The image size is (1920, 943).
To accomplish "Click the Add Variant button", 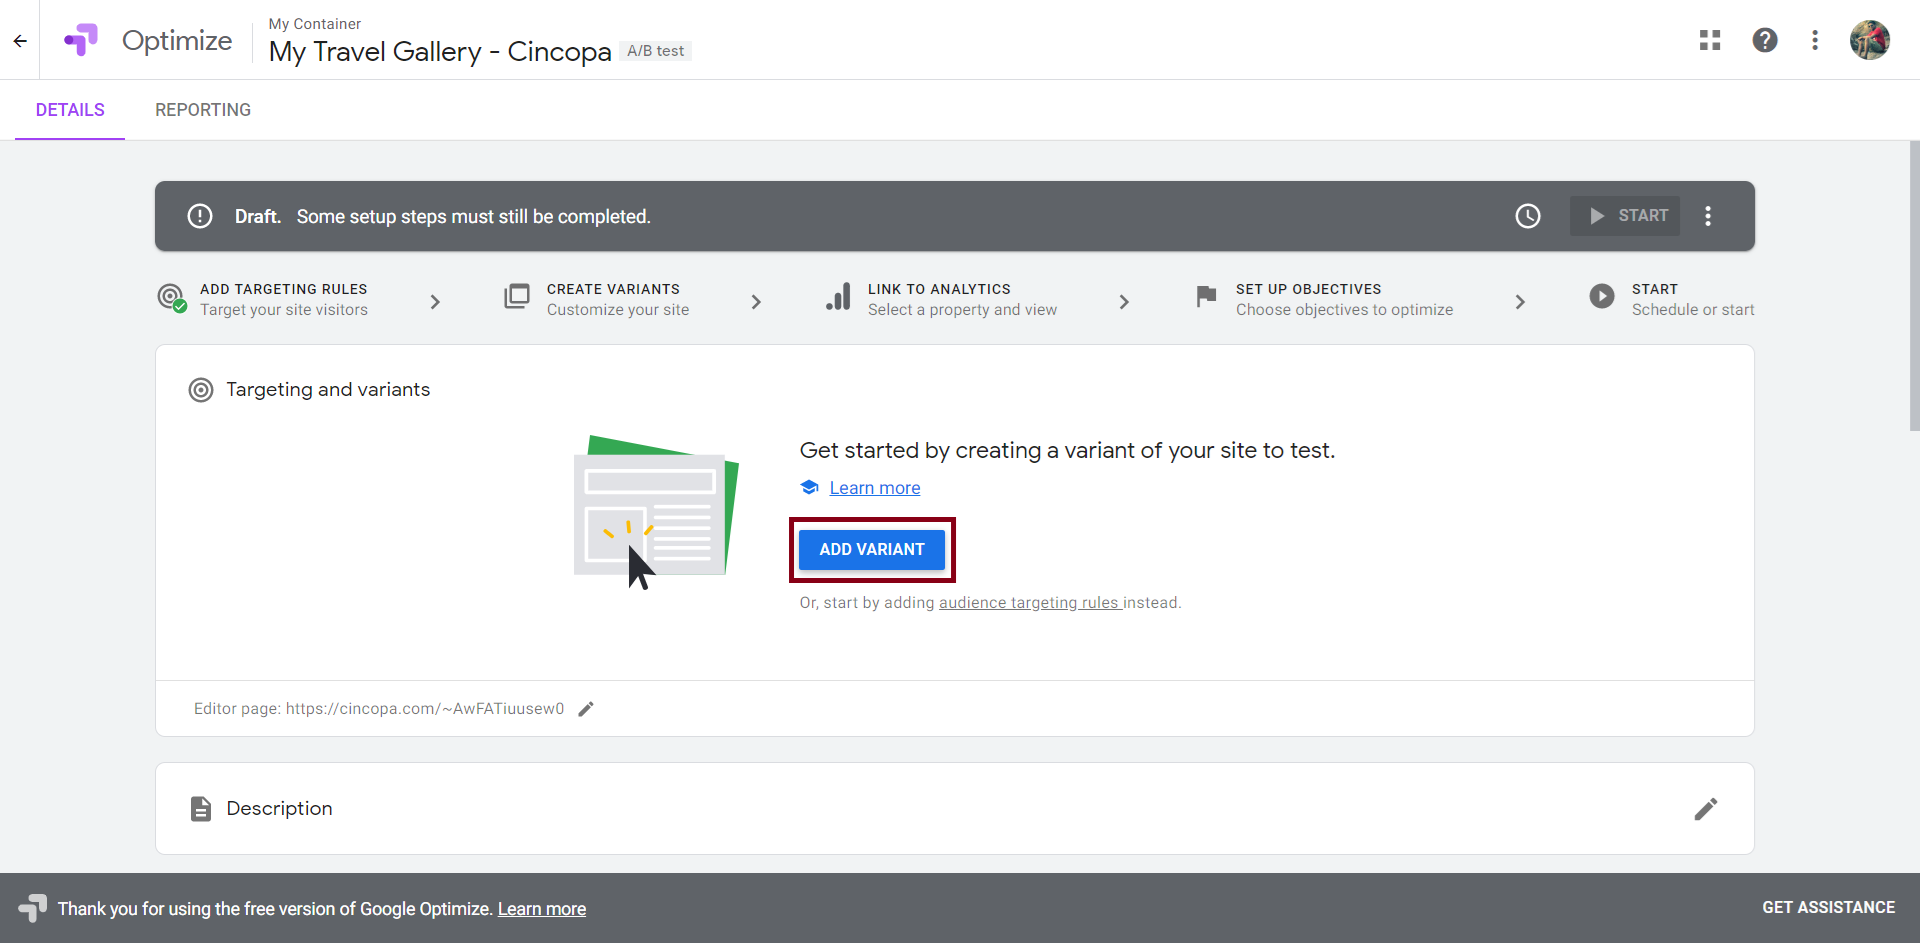I will point(872,550).
